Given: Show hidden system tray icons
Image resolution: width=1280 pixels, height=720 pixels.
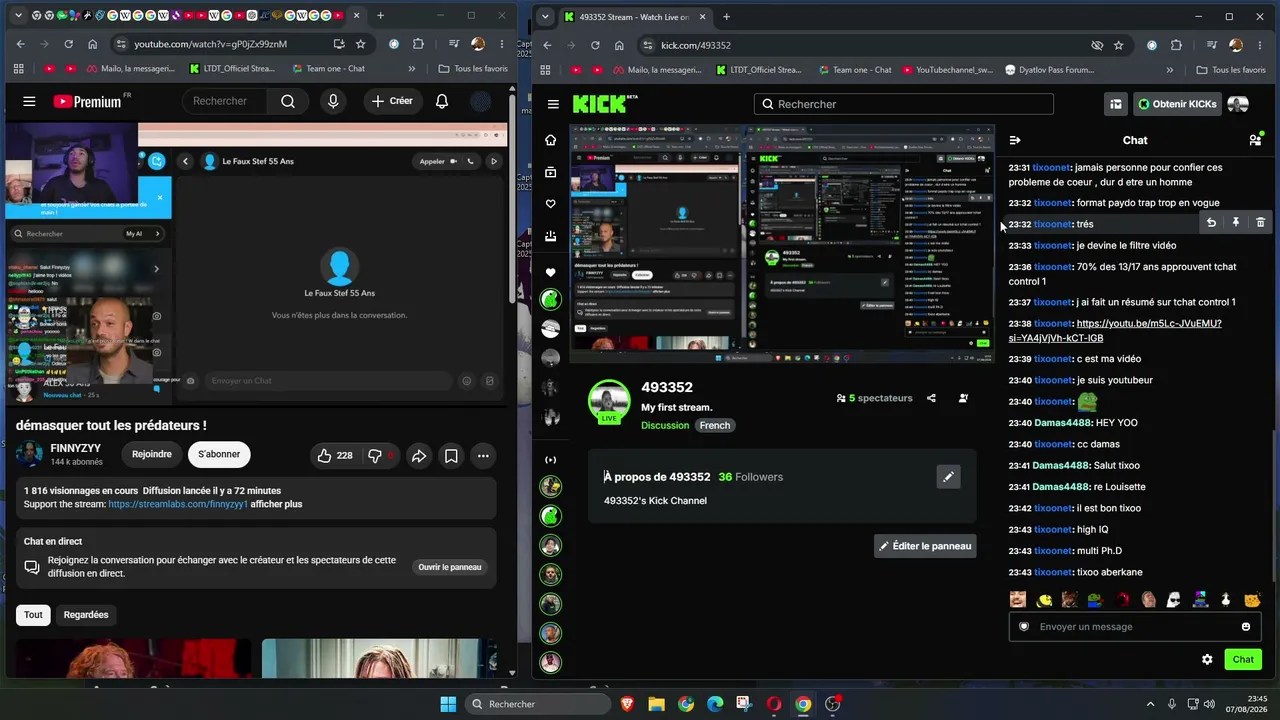Looking at the screenshot, I should click(x=1150, y=704).
